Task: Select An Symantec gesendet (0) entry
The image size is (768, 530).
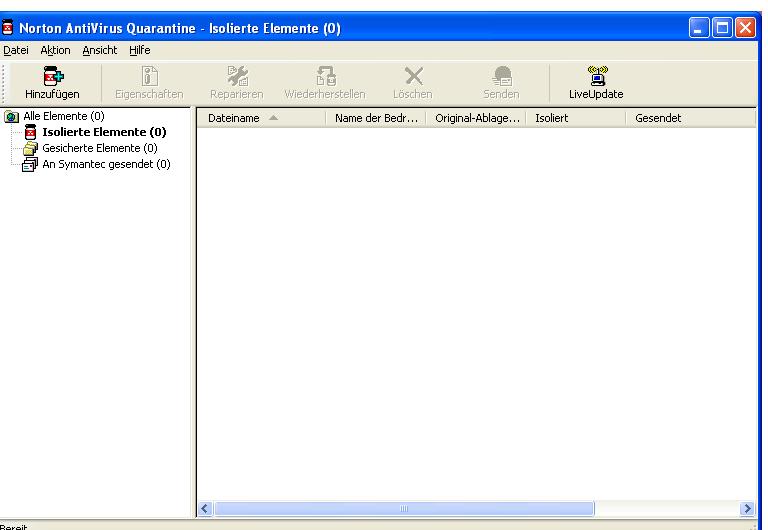Action: (106, 164)
